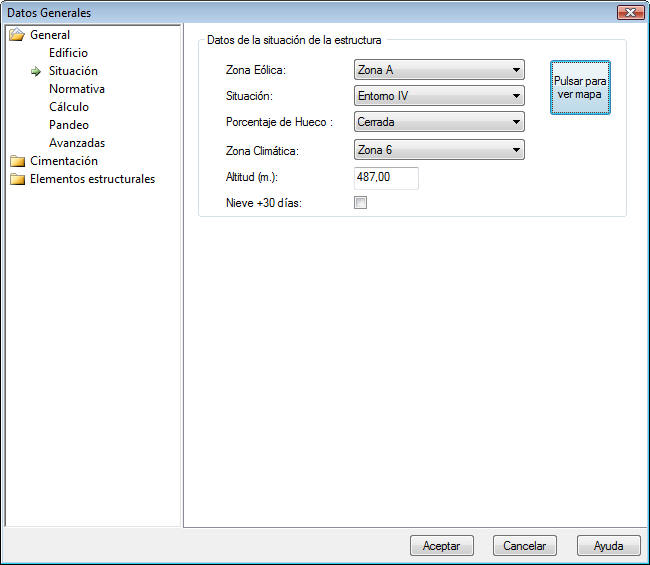Click Pulsar para ver mapa button

[580, 87]
